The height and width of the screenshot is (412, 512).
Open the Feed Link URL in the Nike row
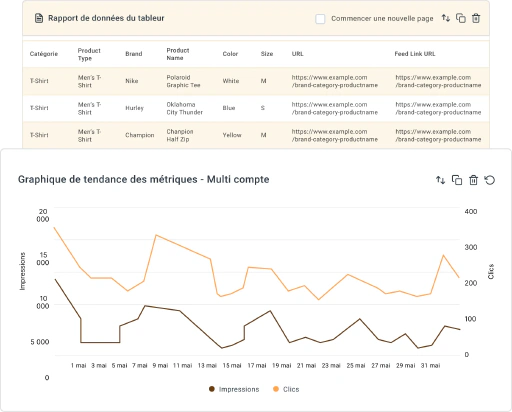pos(438,81)
